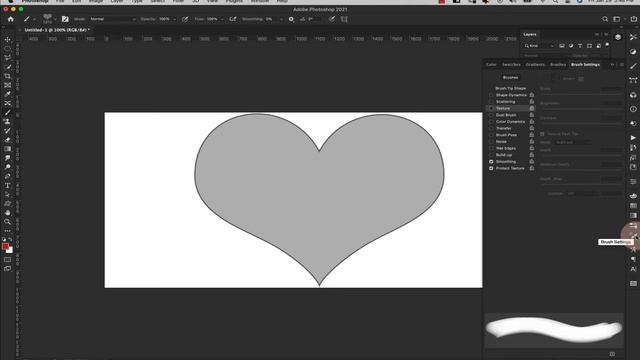Screen dimensions: 640x360
Task: Enable airbrush-style build-up icon
Action: pyautogui.click(x=233, y=19)
